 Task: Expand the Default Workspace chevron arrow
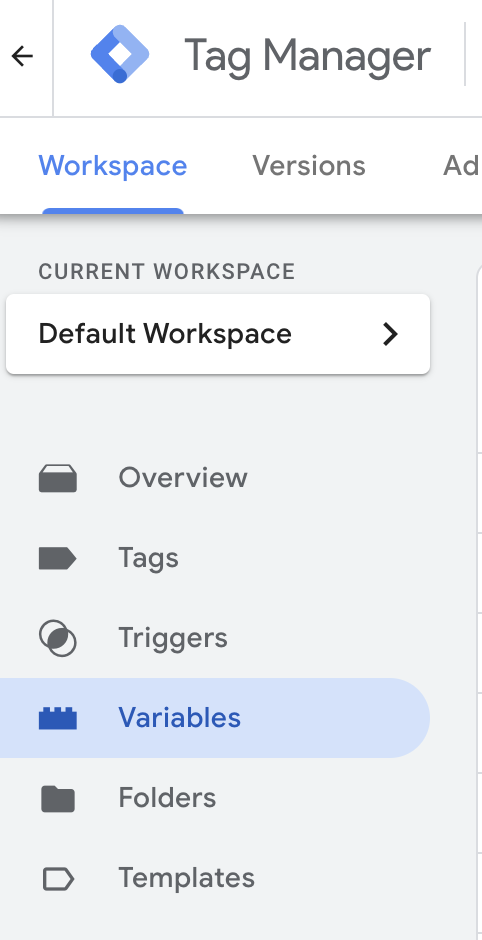click(390, 334)
